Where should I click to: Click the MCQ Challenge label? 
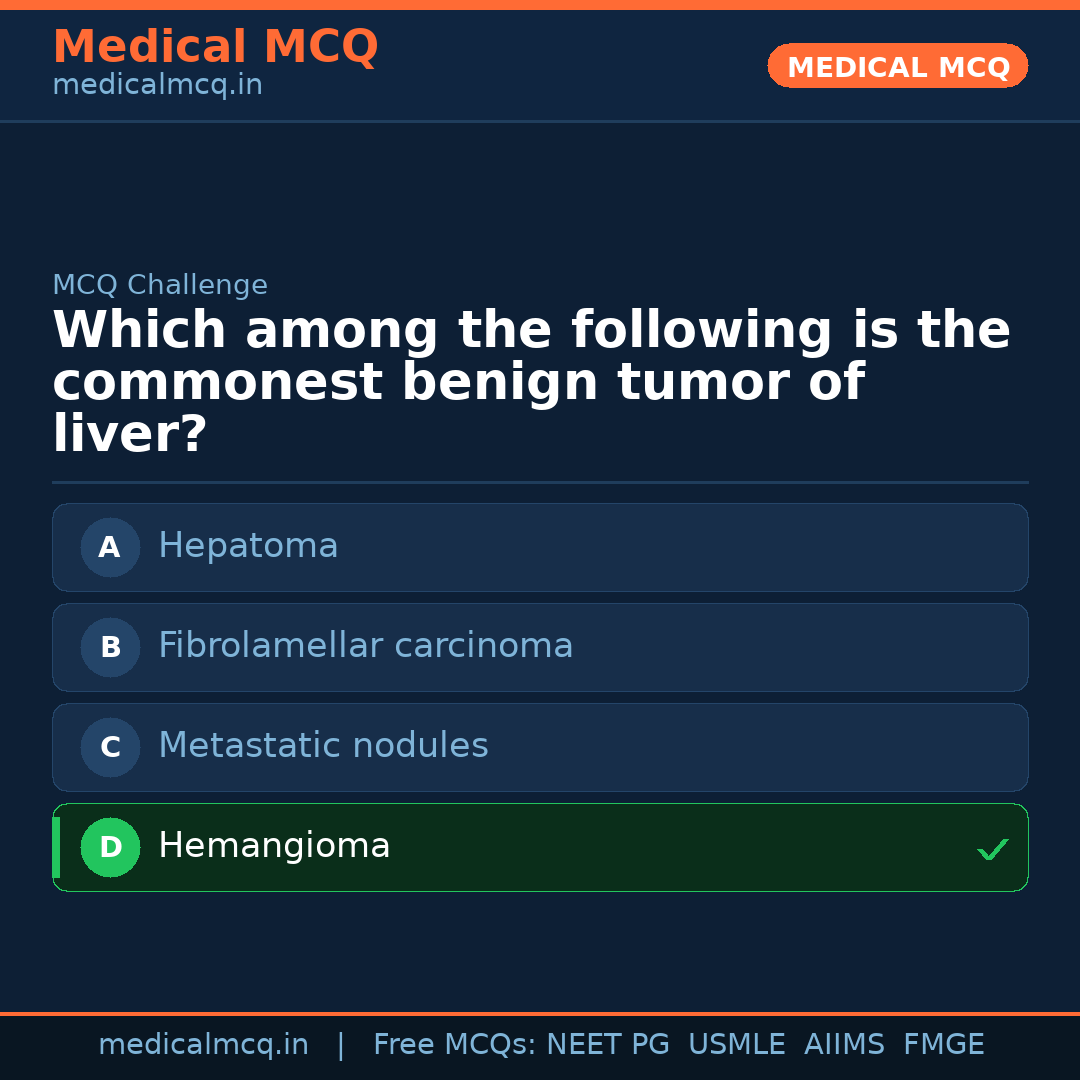(x=160, y=285)
